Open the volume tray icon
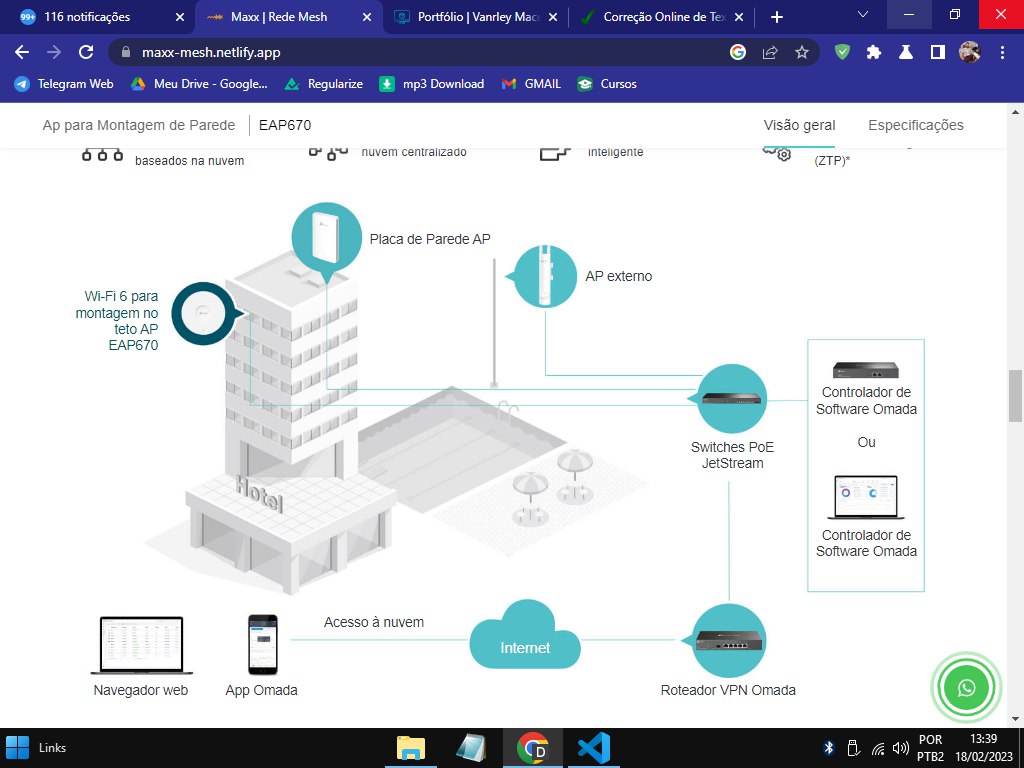This screenshot has width=1024, height=768. tap(901, 748)
